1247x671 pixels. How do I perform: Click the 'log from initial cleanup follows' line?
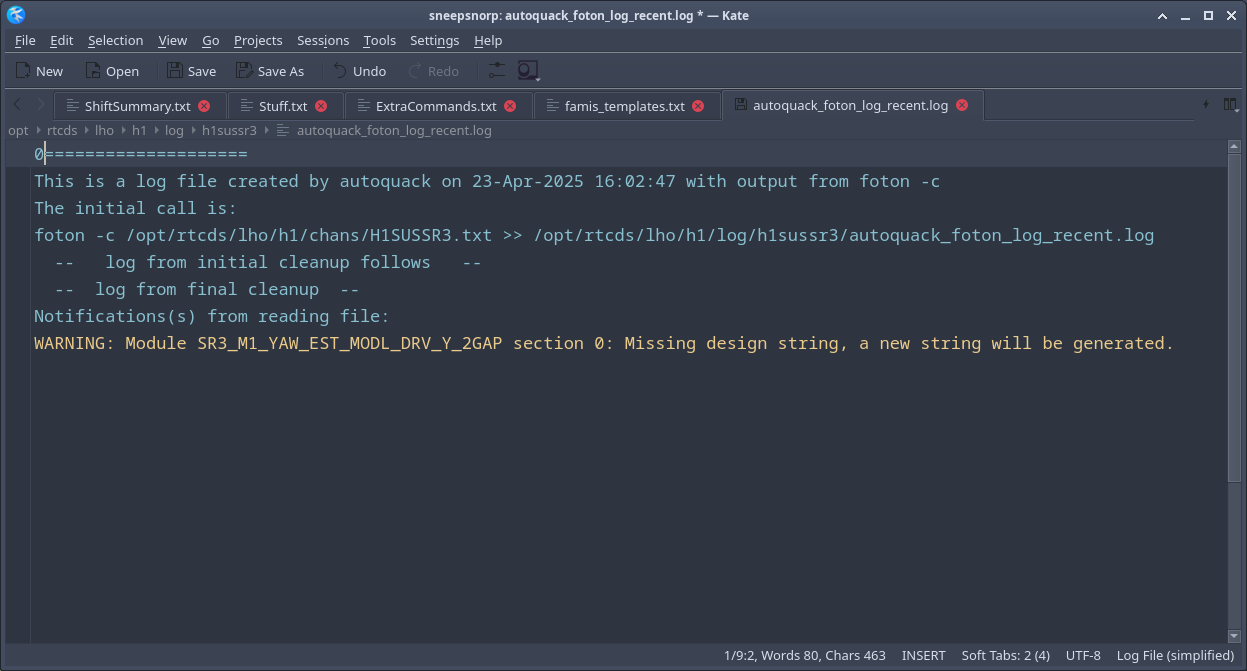(268, 262)
